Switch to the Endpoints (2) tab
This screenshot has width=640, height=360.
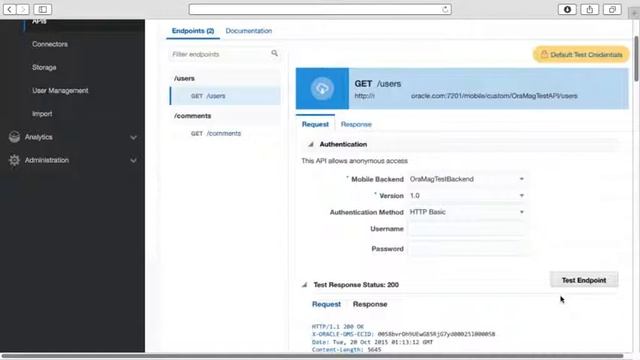coord(193,31)
